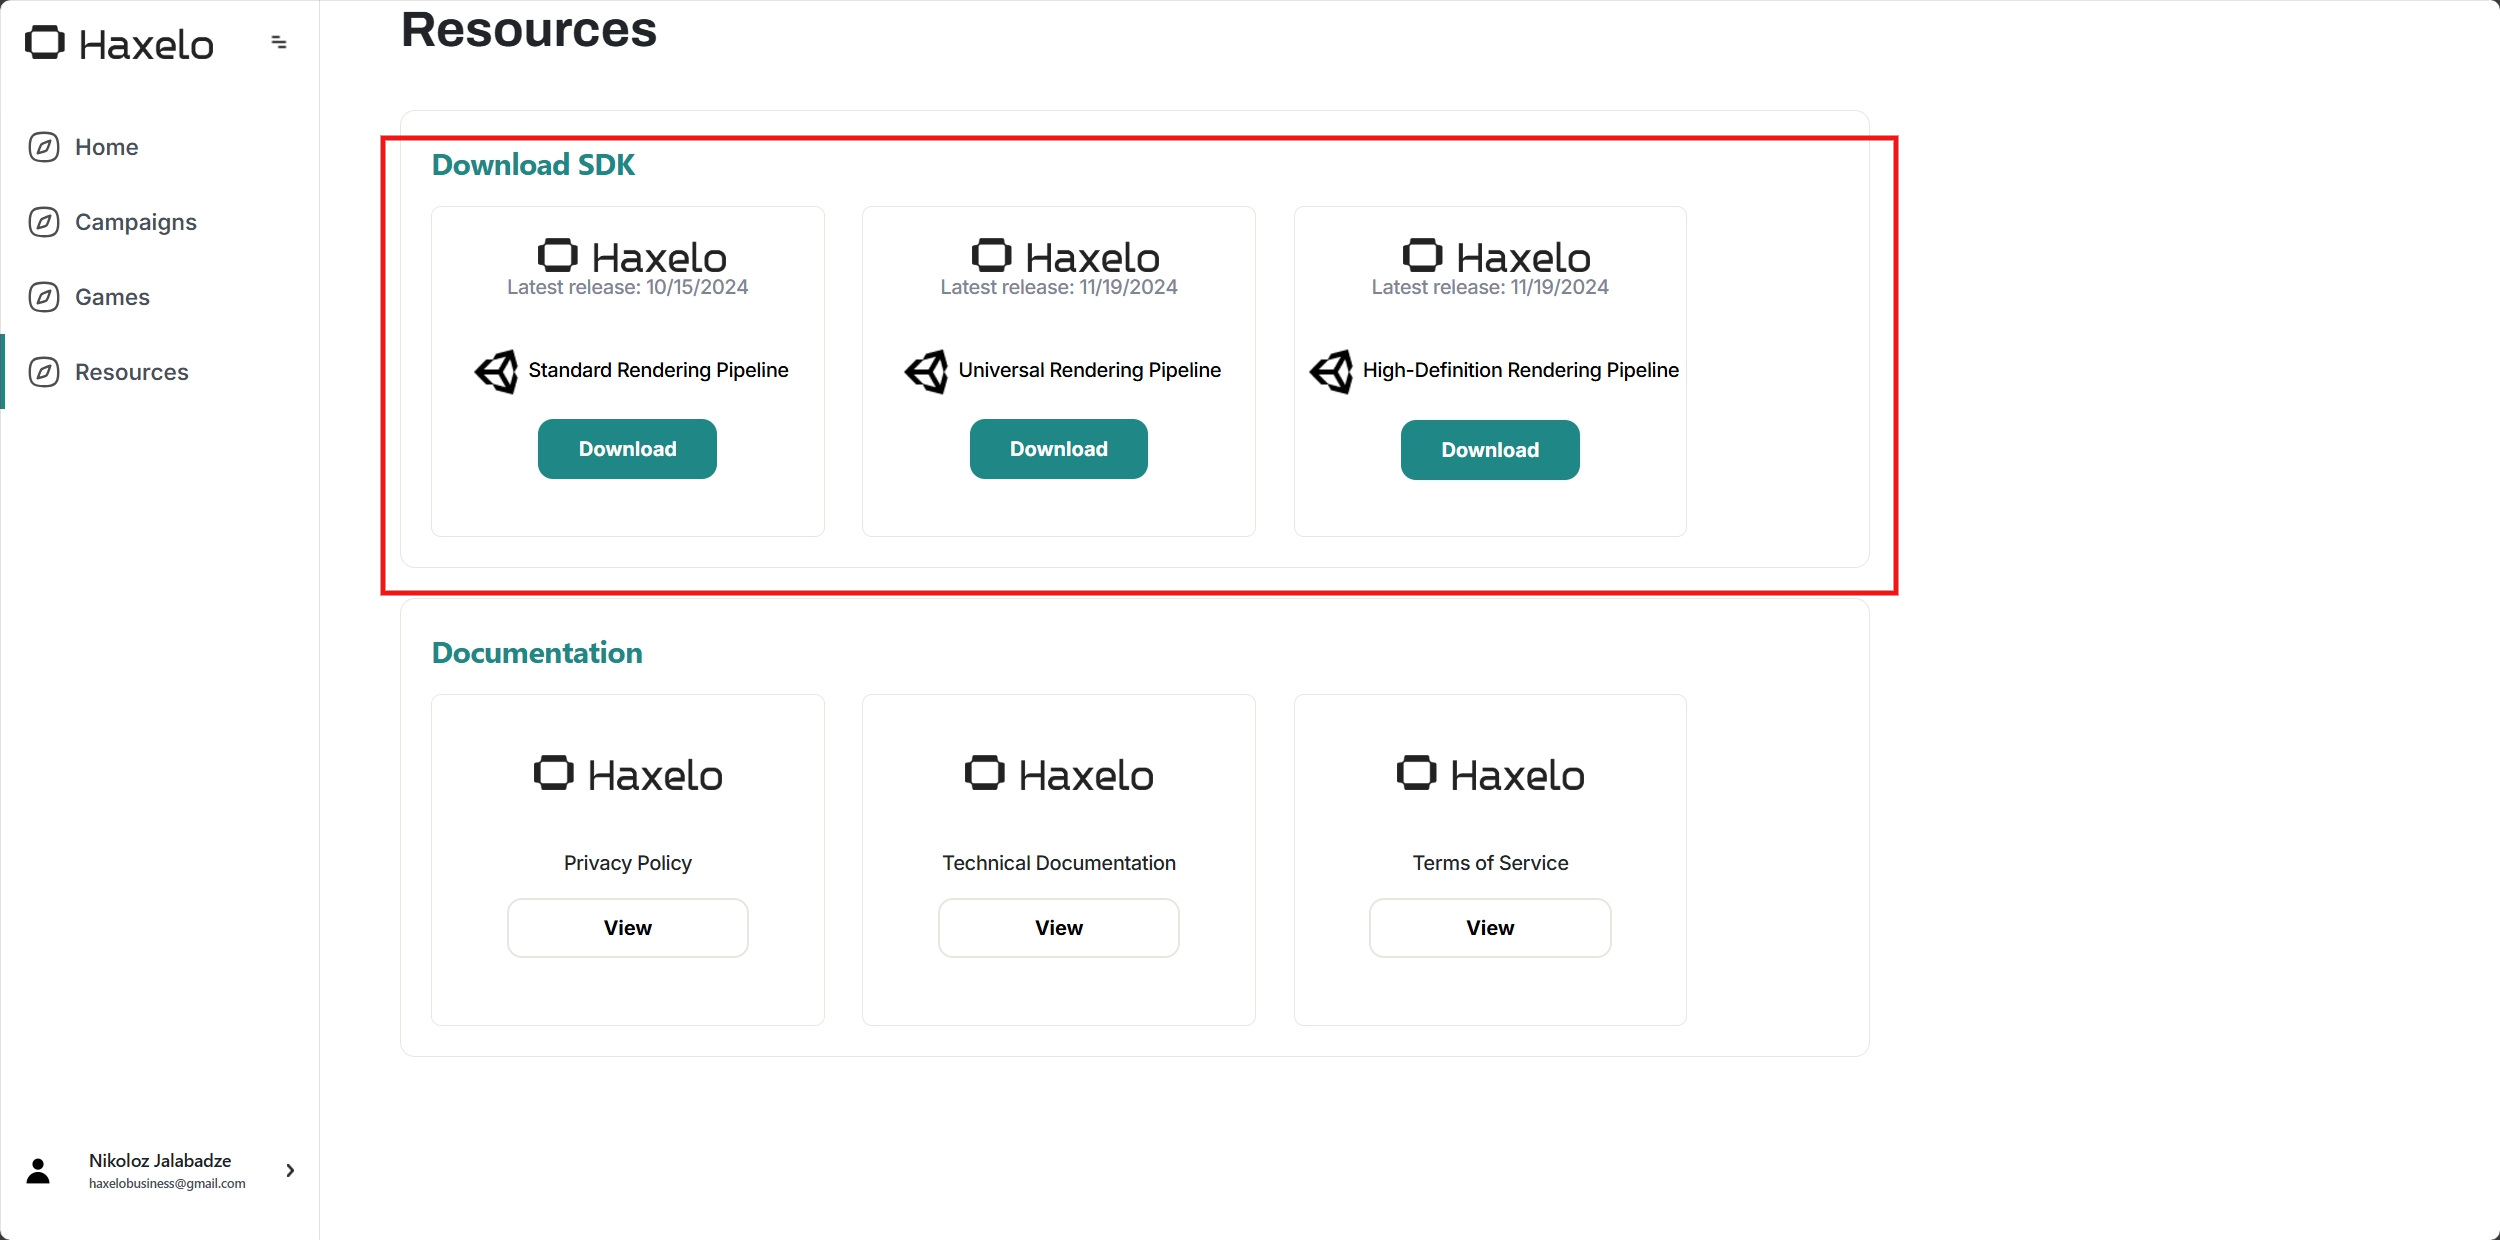Expand the Nikoloz Jalabadze account chevron
2500x1240 pixels.
[290, 1170]
